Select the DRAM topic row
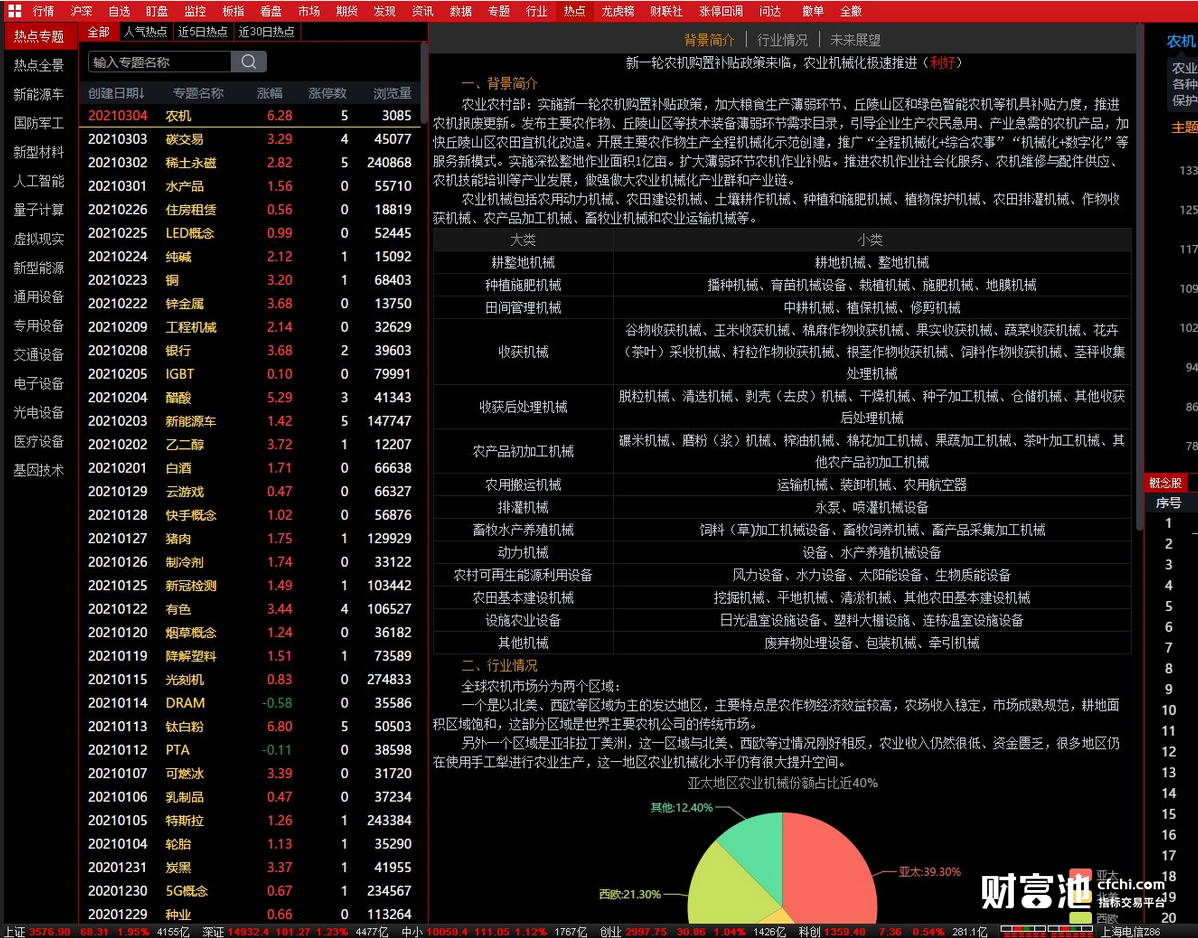The width and height of the screenshot is (1198, 938). 250,703
